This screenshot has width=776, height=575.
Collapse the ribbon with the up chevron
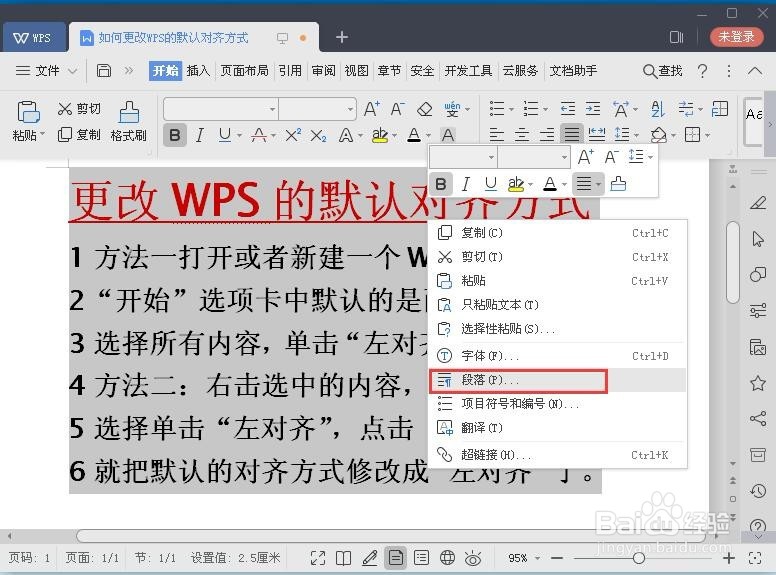click(x=755, y=71)
